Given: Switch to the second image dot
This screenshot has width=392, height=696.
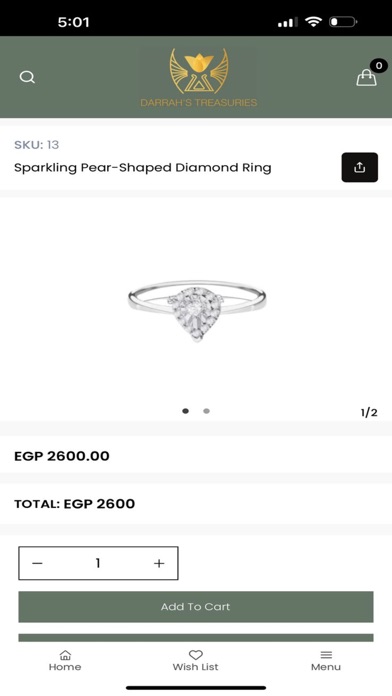Looking at the screenshot, I should coord(206,411).
